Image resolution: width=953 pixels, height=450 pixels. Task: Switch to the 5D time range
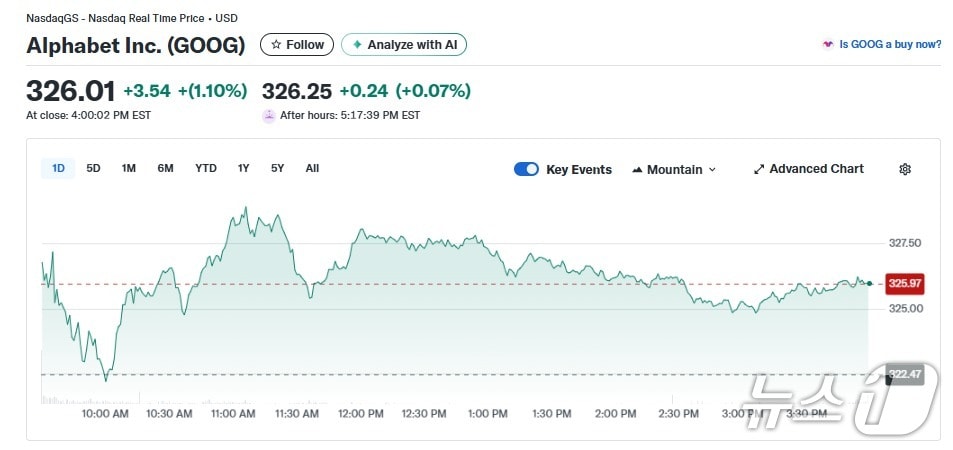[x=93, y=168]
